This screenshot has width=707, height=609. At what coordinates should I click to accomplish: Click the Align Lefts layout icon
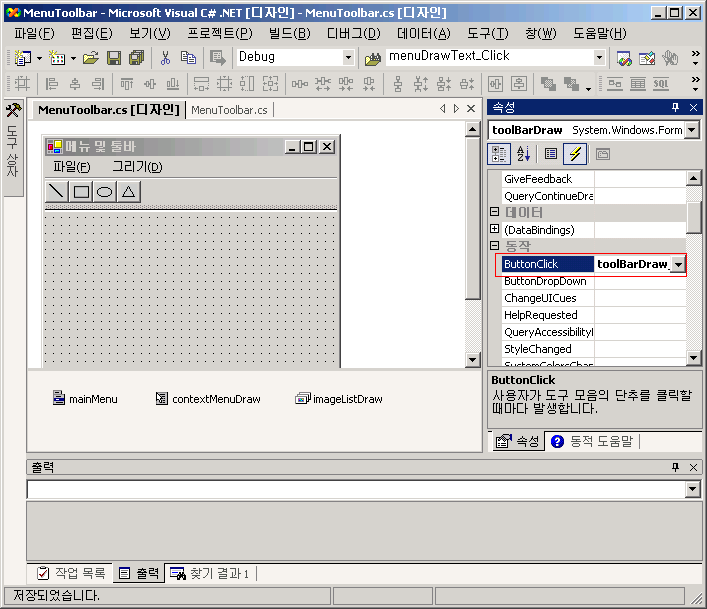[52, 84]
